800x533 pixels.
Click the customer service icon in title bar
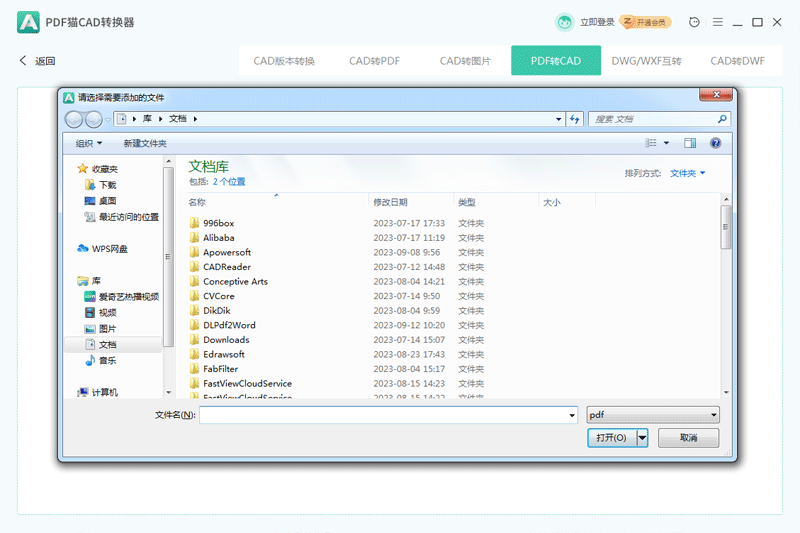click(695, 22)
